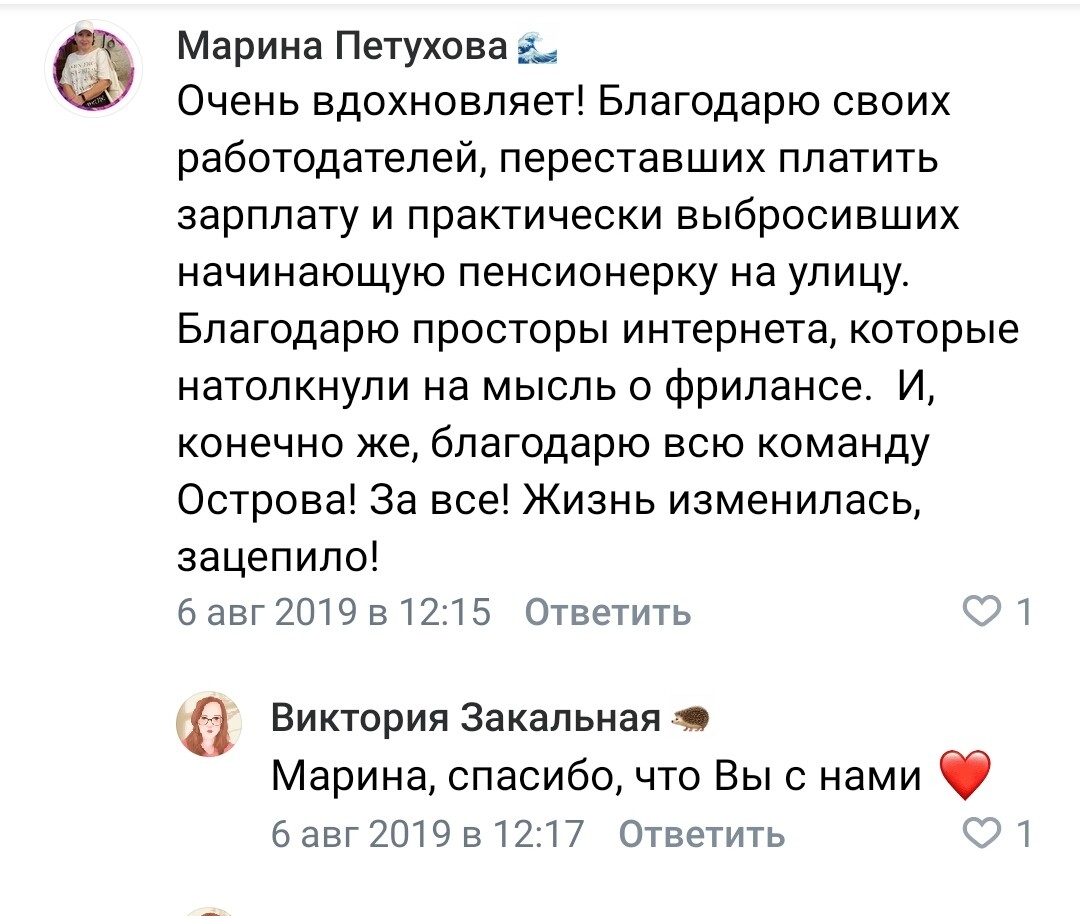Click the hedgehog emoji beside Виктория Закальная

click(690, 718)
